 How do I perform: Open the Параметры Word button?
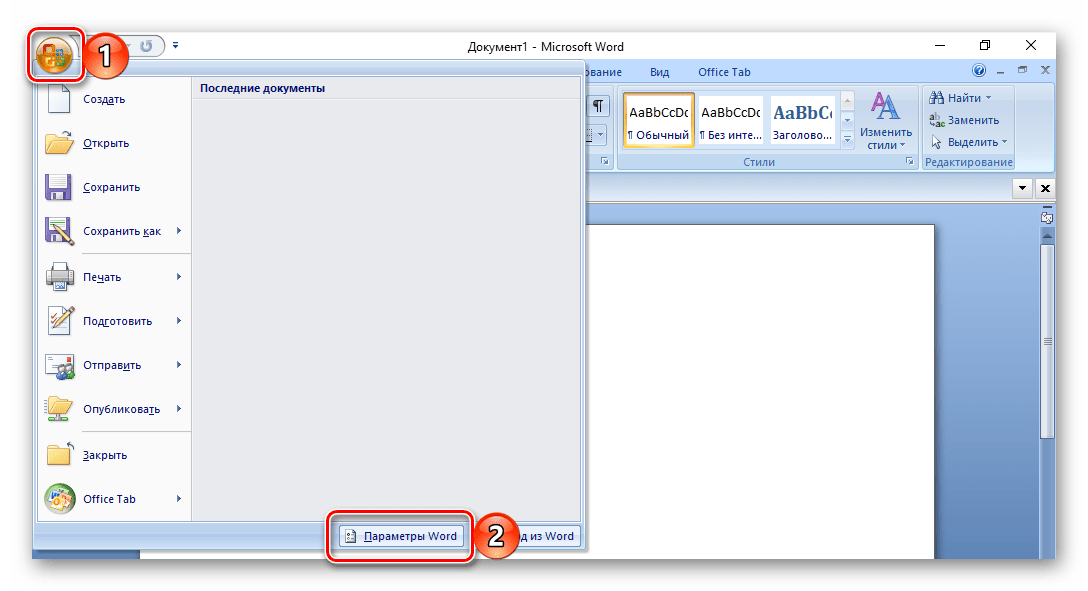tap(402, 536)
